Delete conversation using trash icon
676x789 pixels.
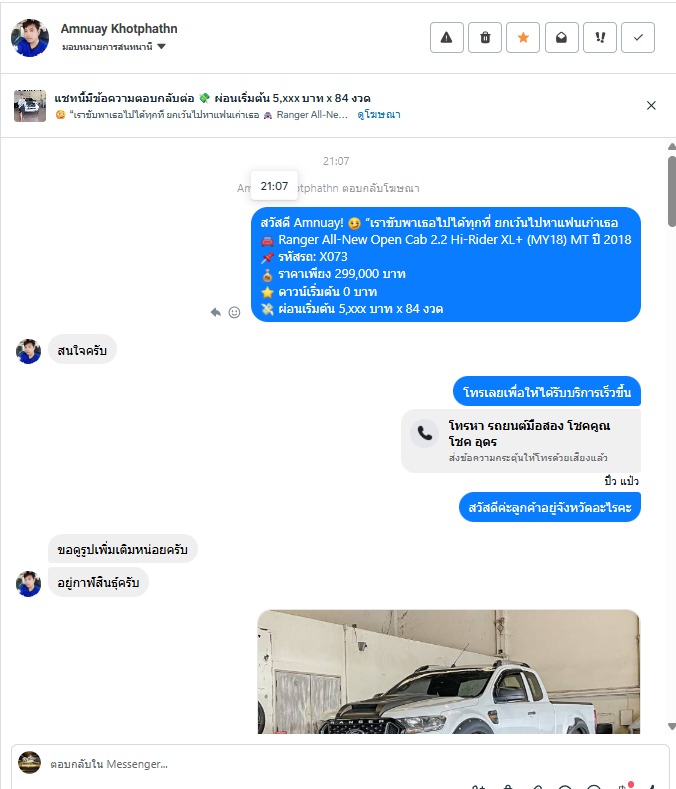click(x=485, y=38)
